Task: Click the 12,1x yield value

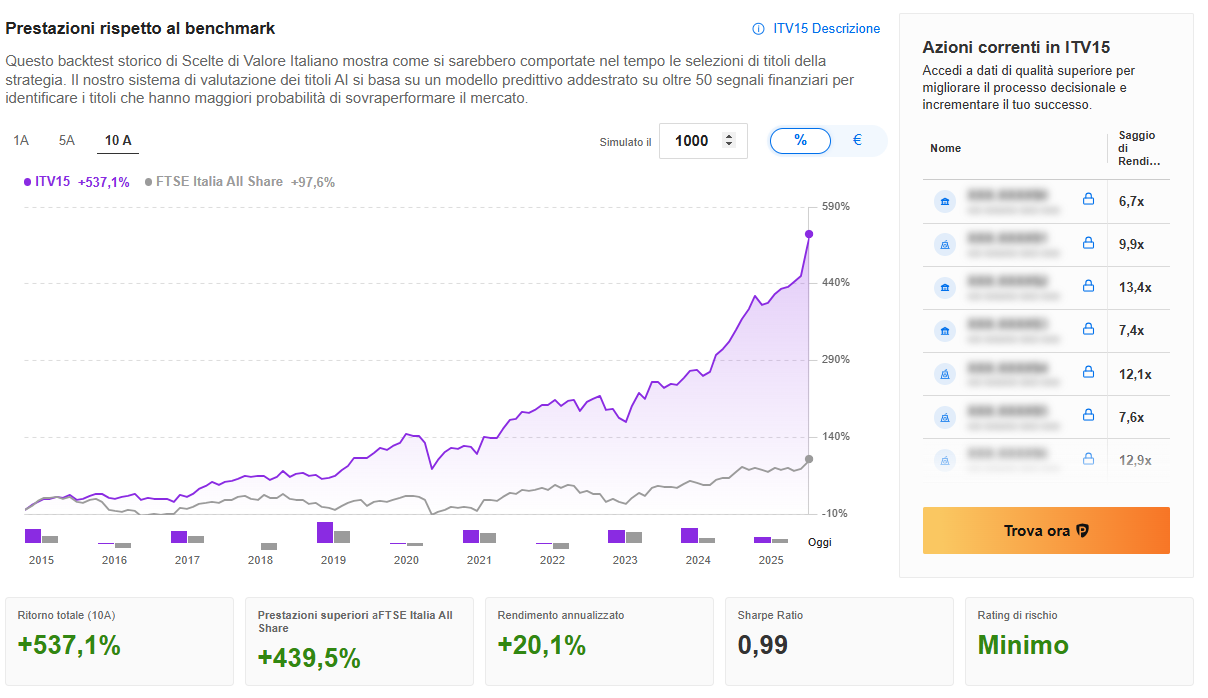Action: click(1135, 374)
